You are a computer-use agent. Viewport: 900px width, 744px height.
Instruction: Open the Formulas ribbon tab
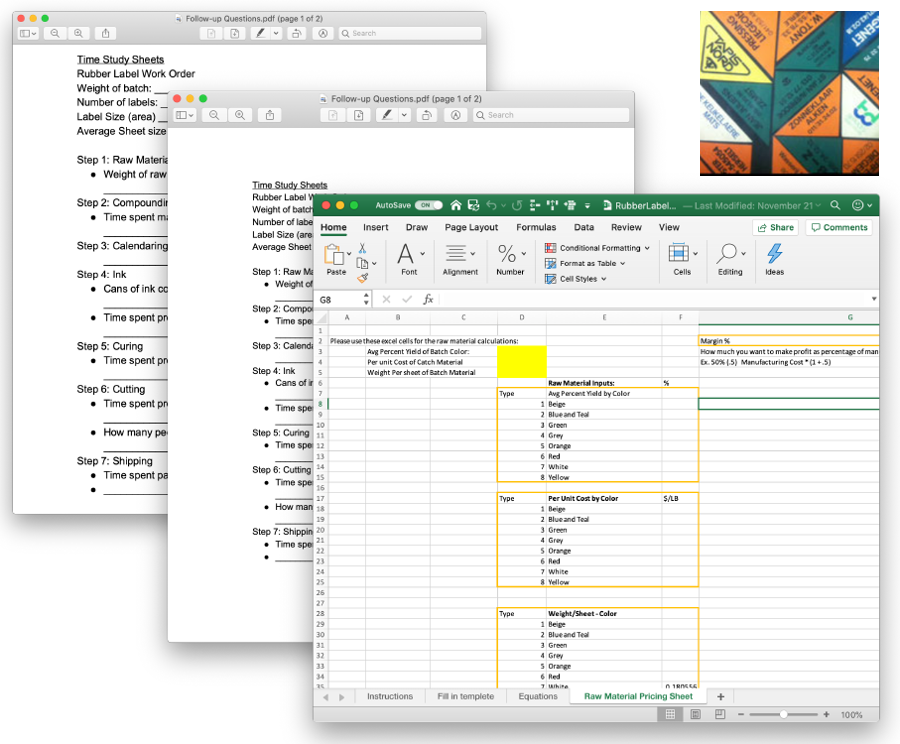[x=536, y=228]
